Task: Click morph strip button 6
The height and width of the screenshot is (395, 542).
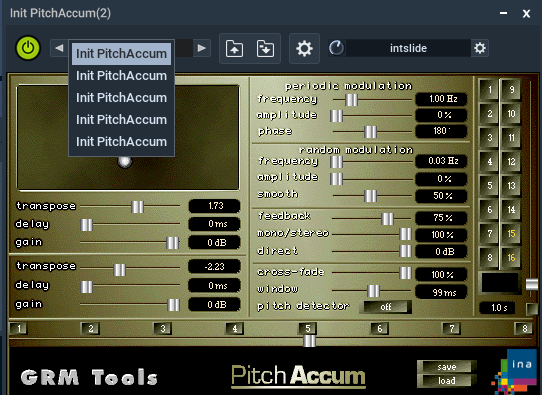Action: tap(380, 328)
